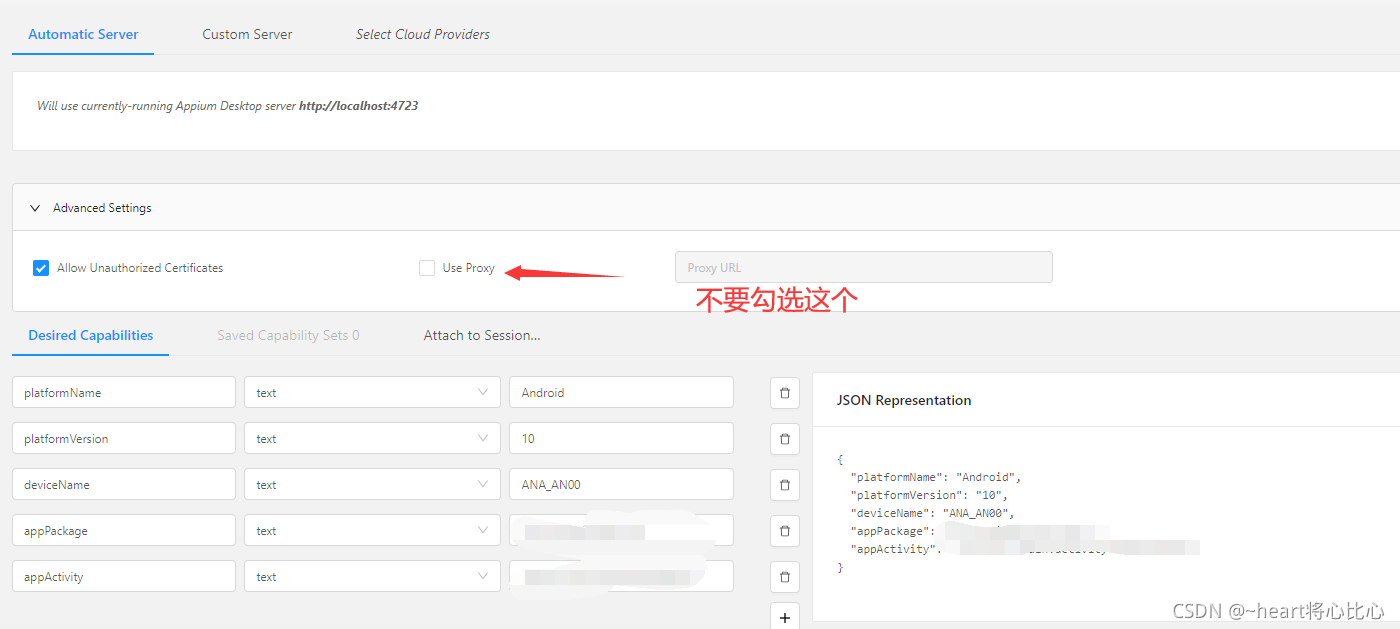Edit the Android platformName value field
The width and height of the screenshot is (1400, 629).
click(x=620, y=392)
